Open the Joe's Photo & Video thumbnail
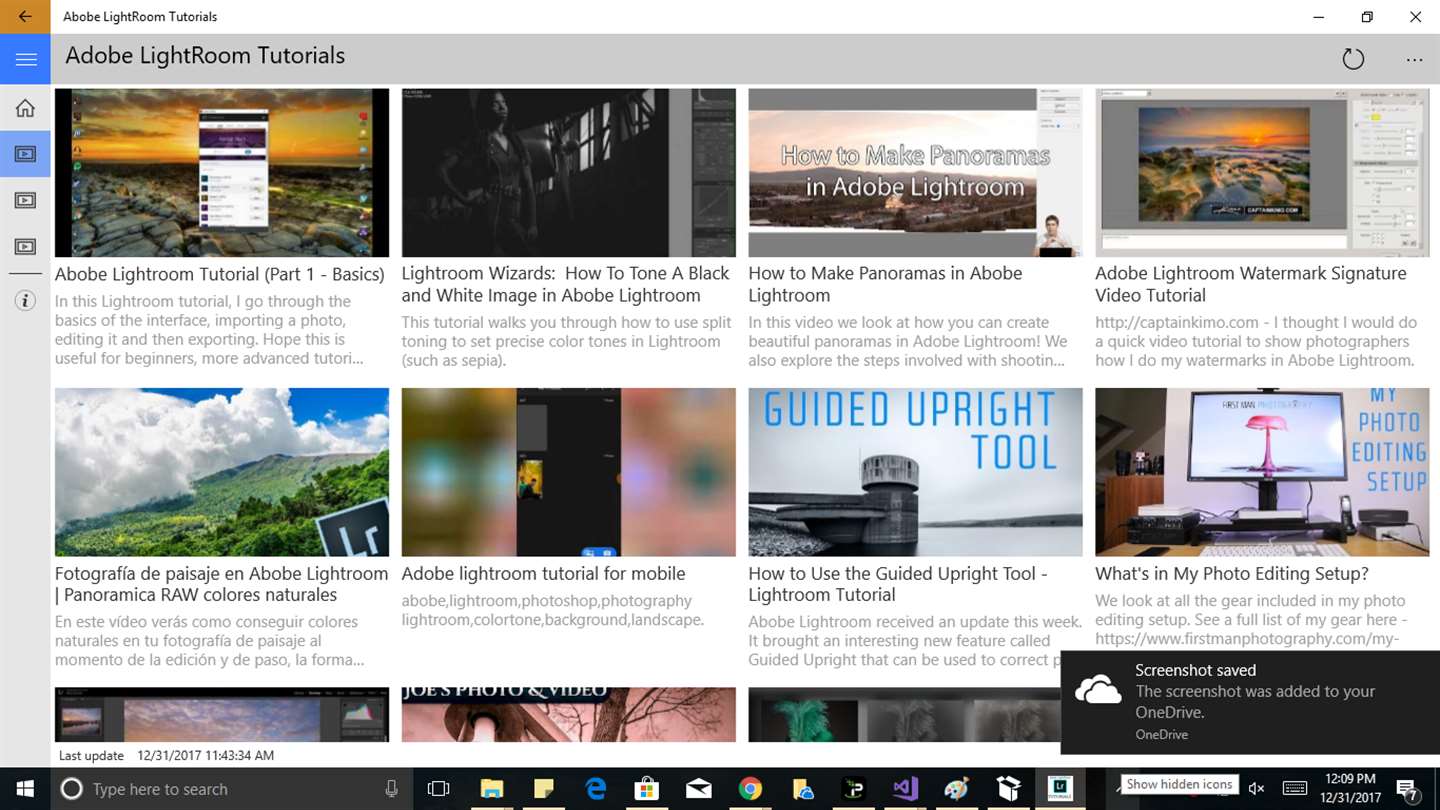The width and height of the screenshot is (1440, 810). (x=568, y=714)
